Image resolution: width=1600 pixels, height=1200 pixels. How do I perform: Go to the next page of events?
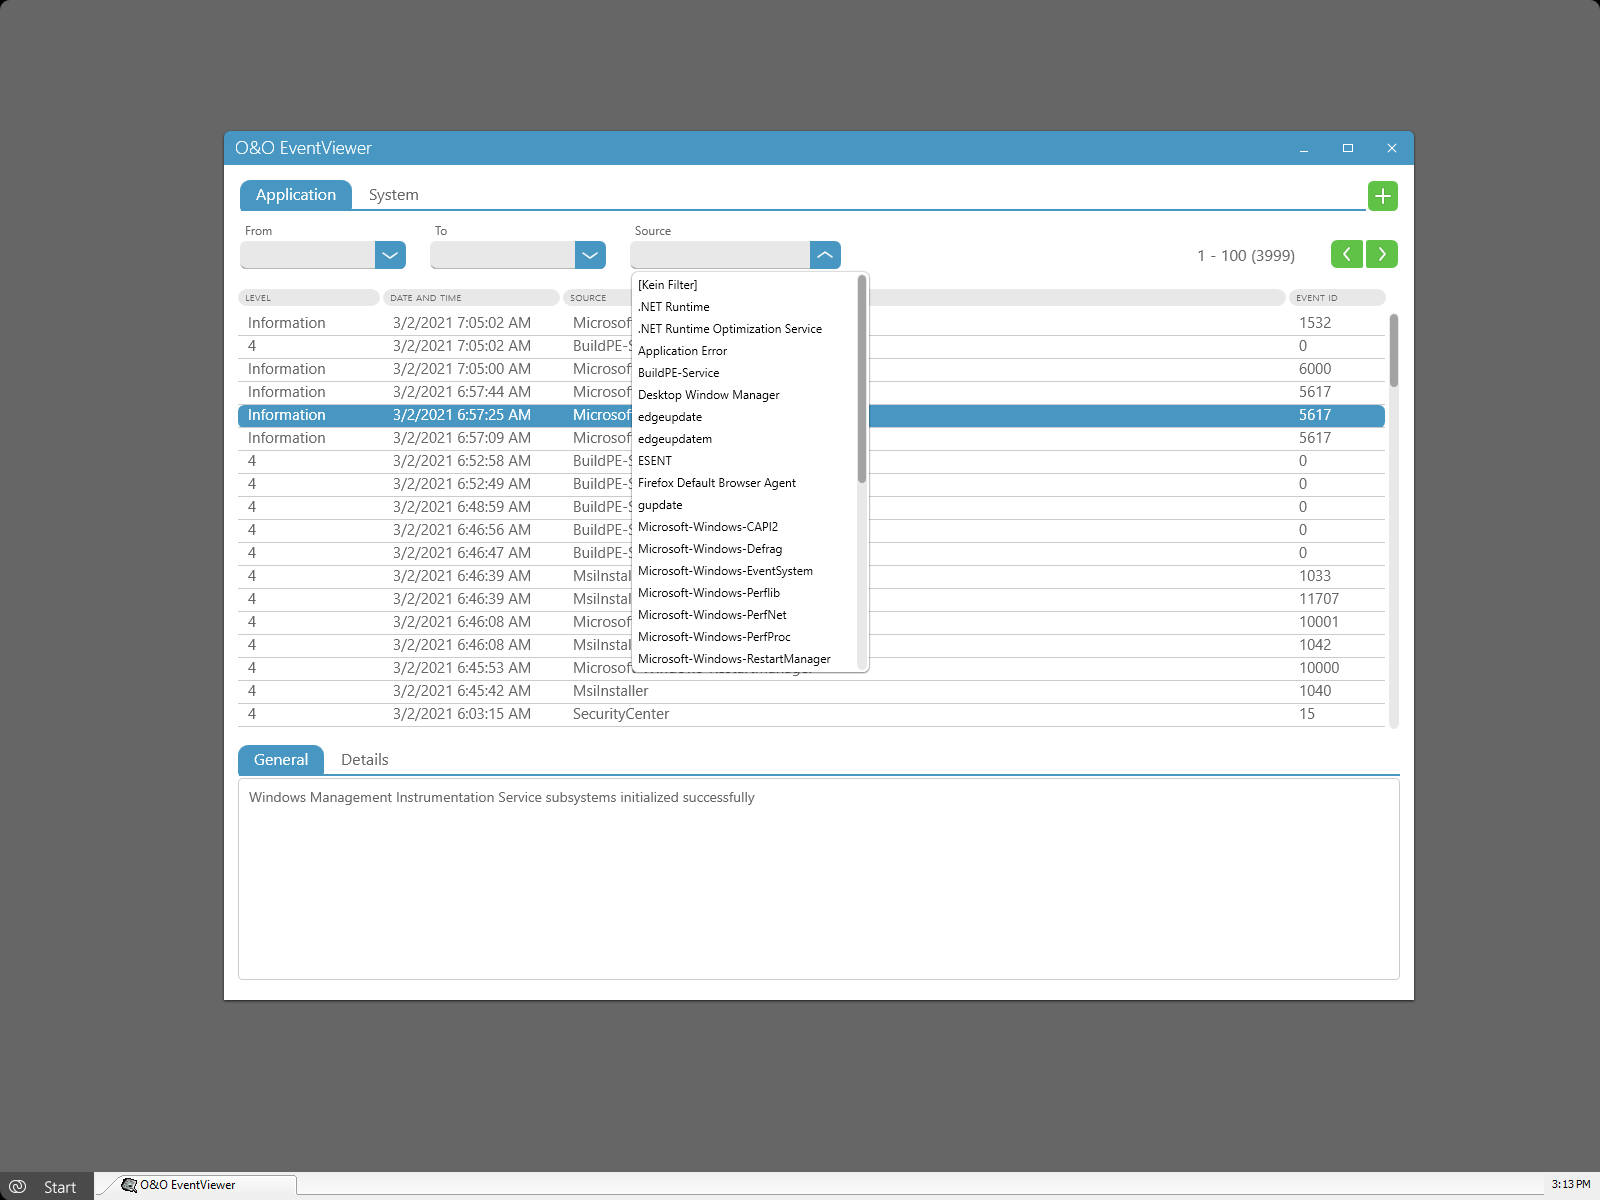pos(1382,254)
